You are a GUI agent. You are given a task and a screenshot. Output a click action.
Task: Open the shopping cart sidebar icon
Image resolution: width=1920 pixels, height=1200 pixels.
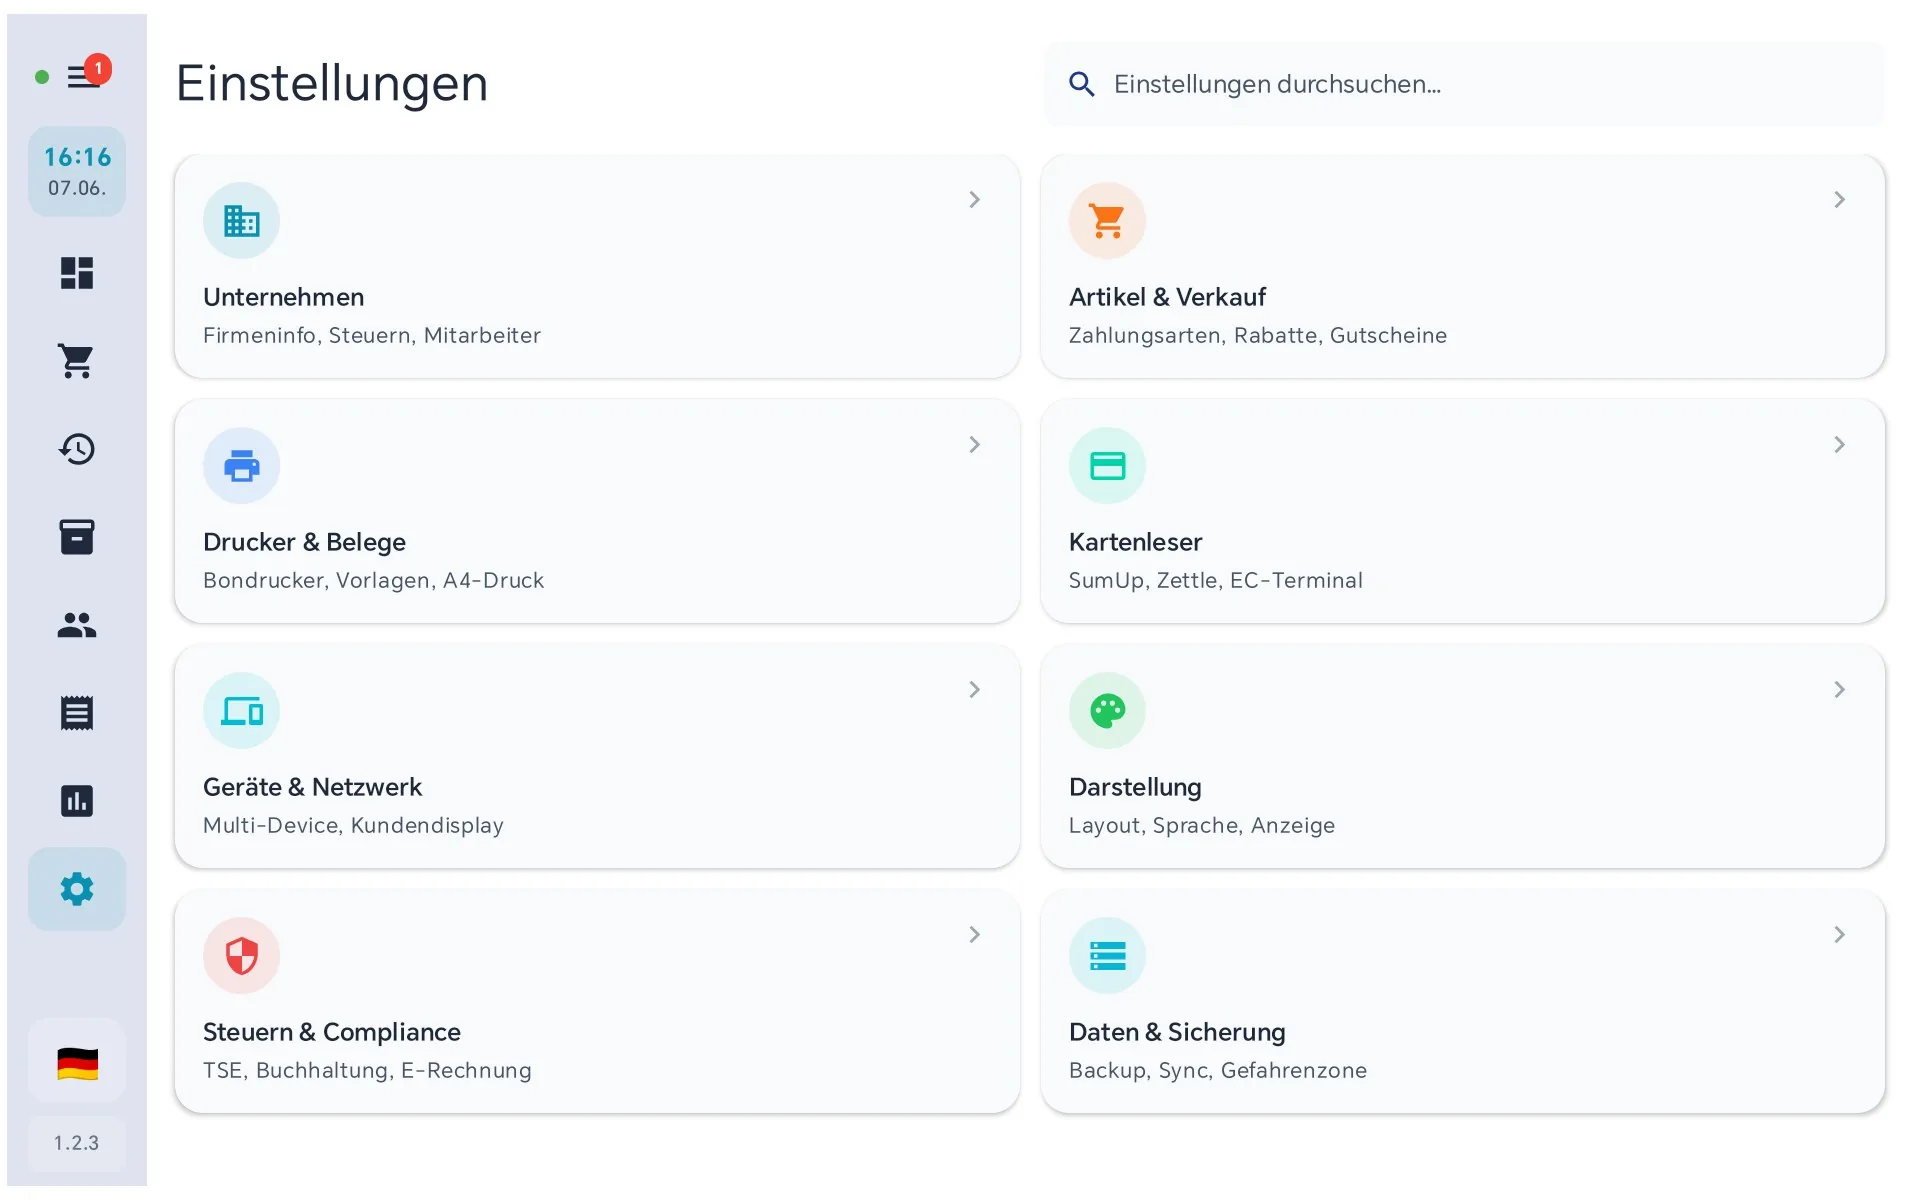[77, 361]
